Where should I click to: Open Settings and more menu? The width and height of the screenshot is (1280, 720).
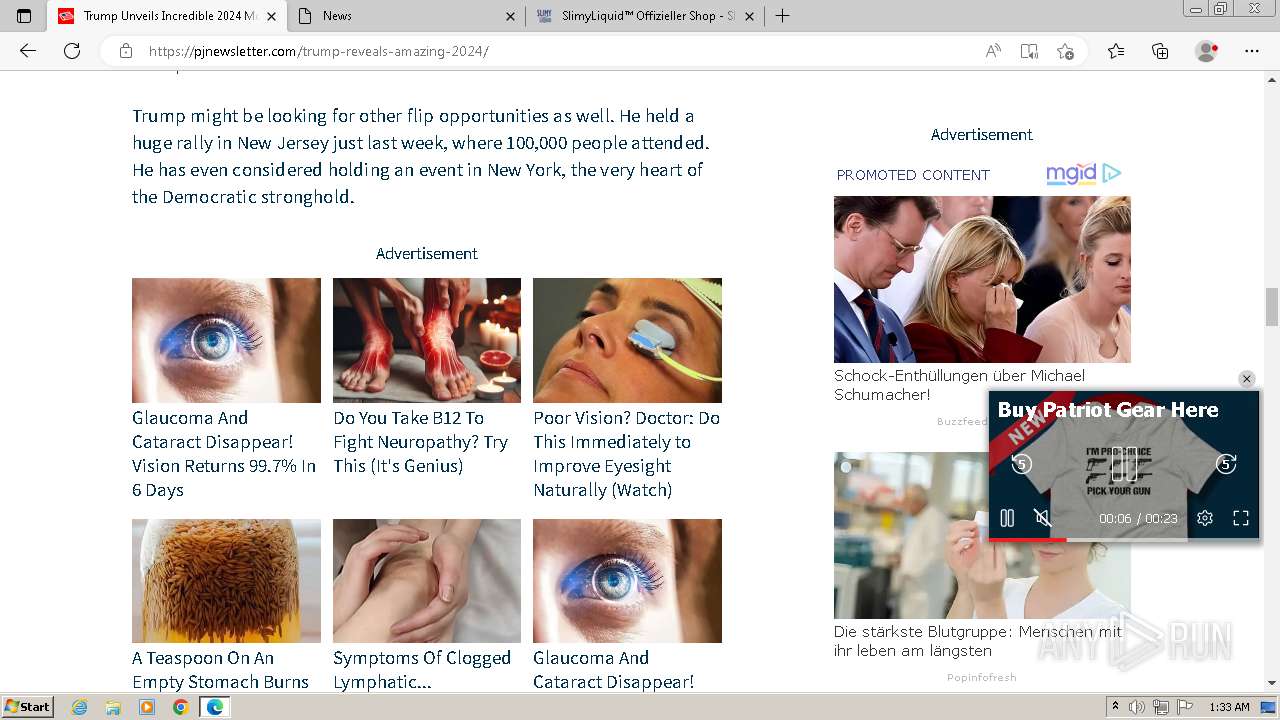pyautogui.click(x=1252, y=51)
